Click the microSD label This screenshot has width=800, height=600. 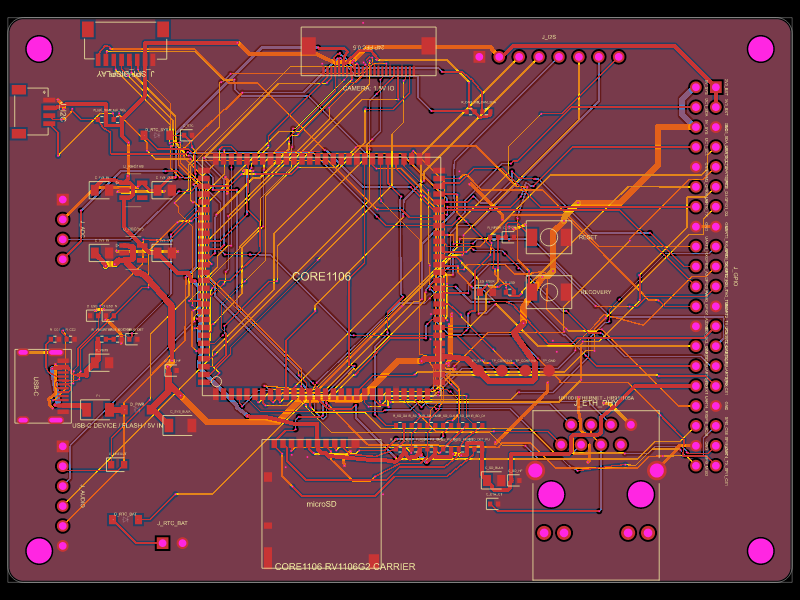pyautogui.click(x=321, y=504)
